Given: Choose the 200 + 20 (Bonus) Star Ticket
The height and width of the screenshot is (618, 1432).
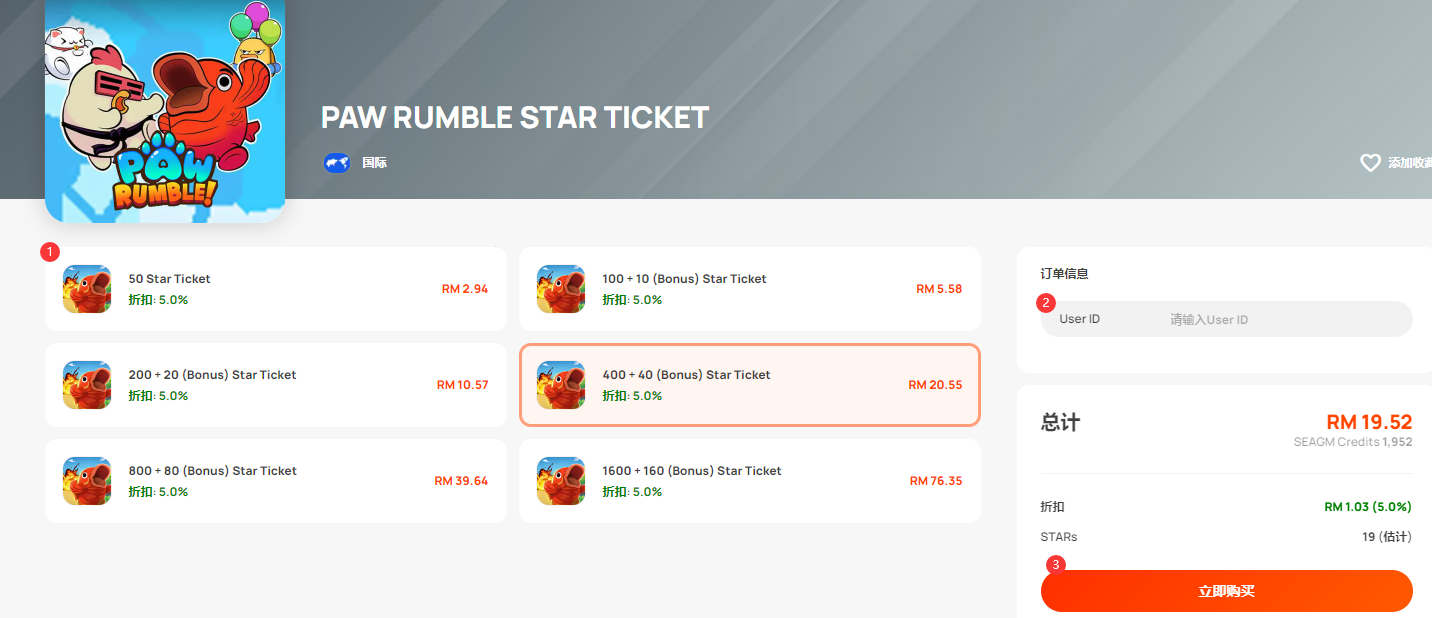Looking at the screenshot, I should point(276,385).
